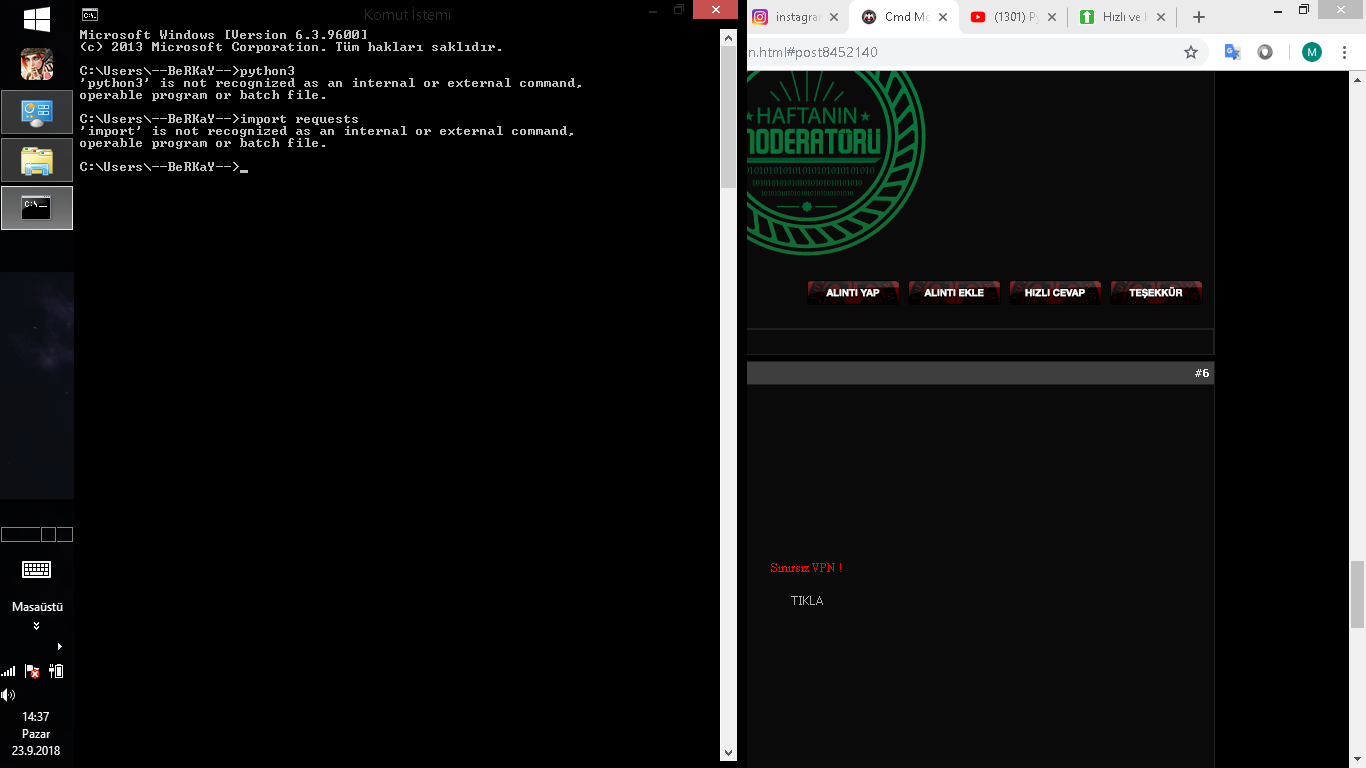The image size is (1366, 768).
Task: Click the gray round extension icon in Chrome
Action: coord(1265,52)
